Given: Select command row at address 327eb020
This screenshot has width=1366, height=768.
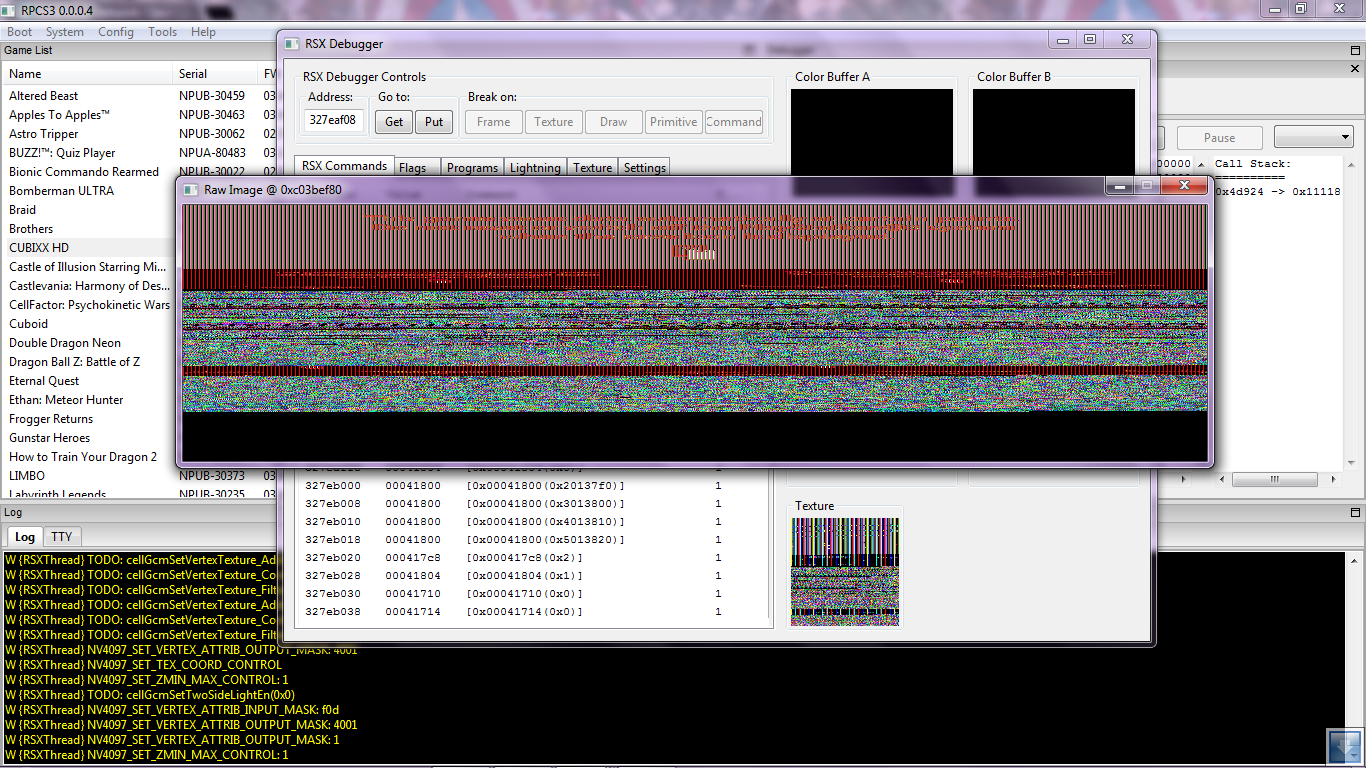Looking at the screenshot, I should click(x=535, y=558).
